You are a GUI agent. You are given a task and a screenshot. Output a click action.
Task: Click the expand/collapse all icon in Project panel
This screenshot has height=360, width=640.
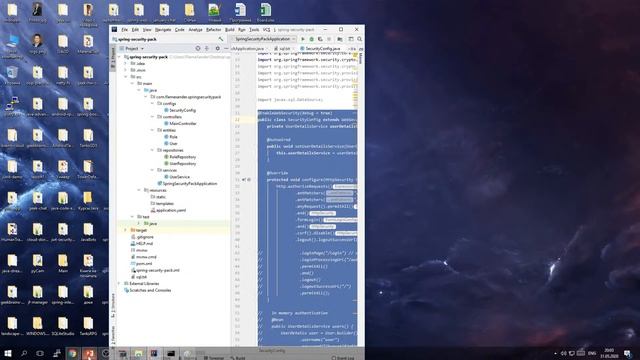click(207, 49)
